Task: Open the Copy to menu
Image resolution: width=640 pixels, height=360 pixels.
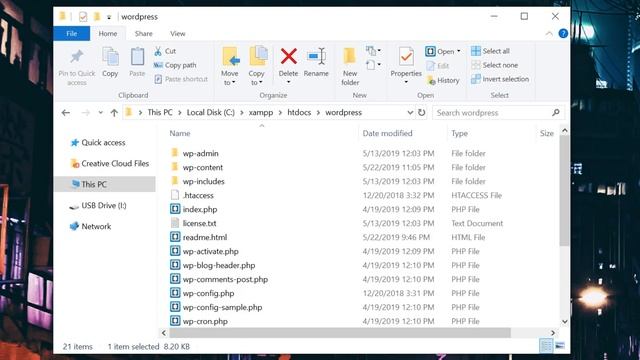Action: [x=257, y=67]
